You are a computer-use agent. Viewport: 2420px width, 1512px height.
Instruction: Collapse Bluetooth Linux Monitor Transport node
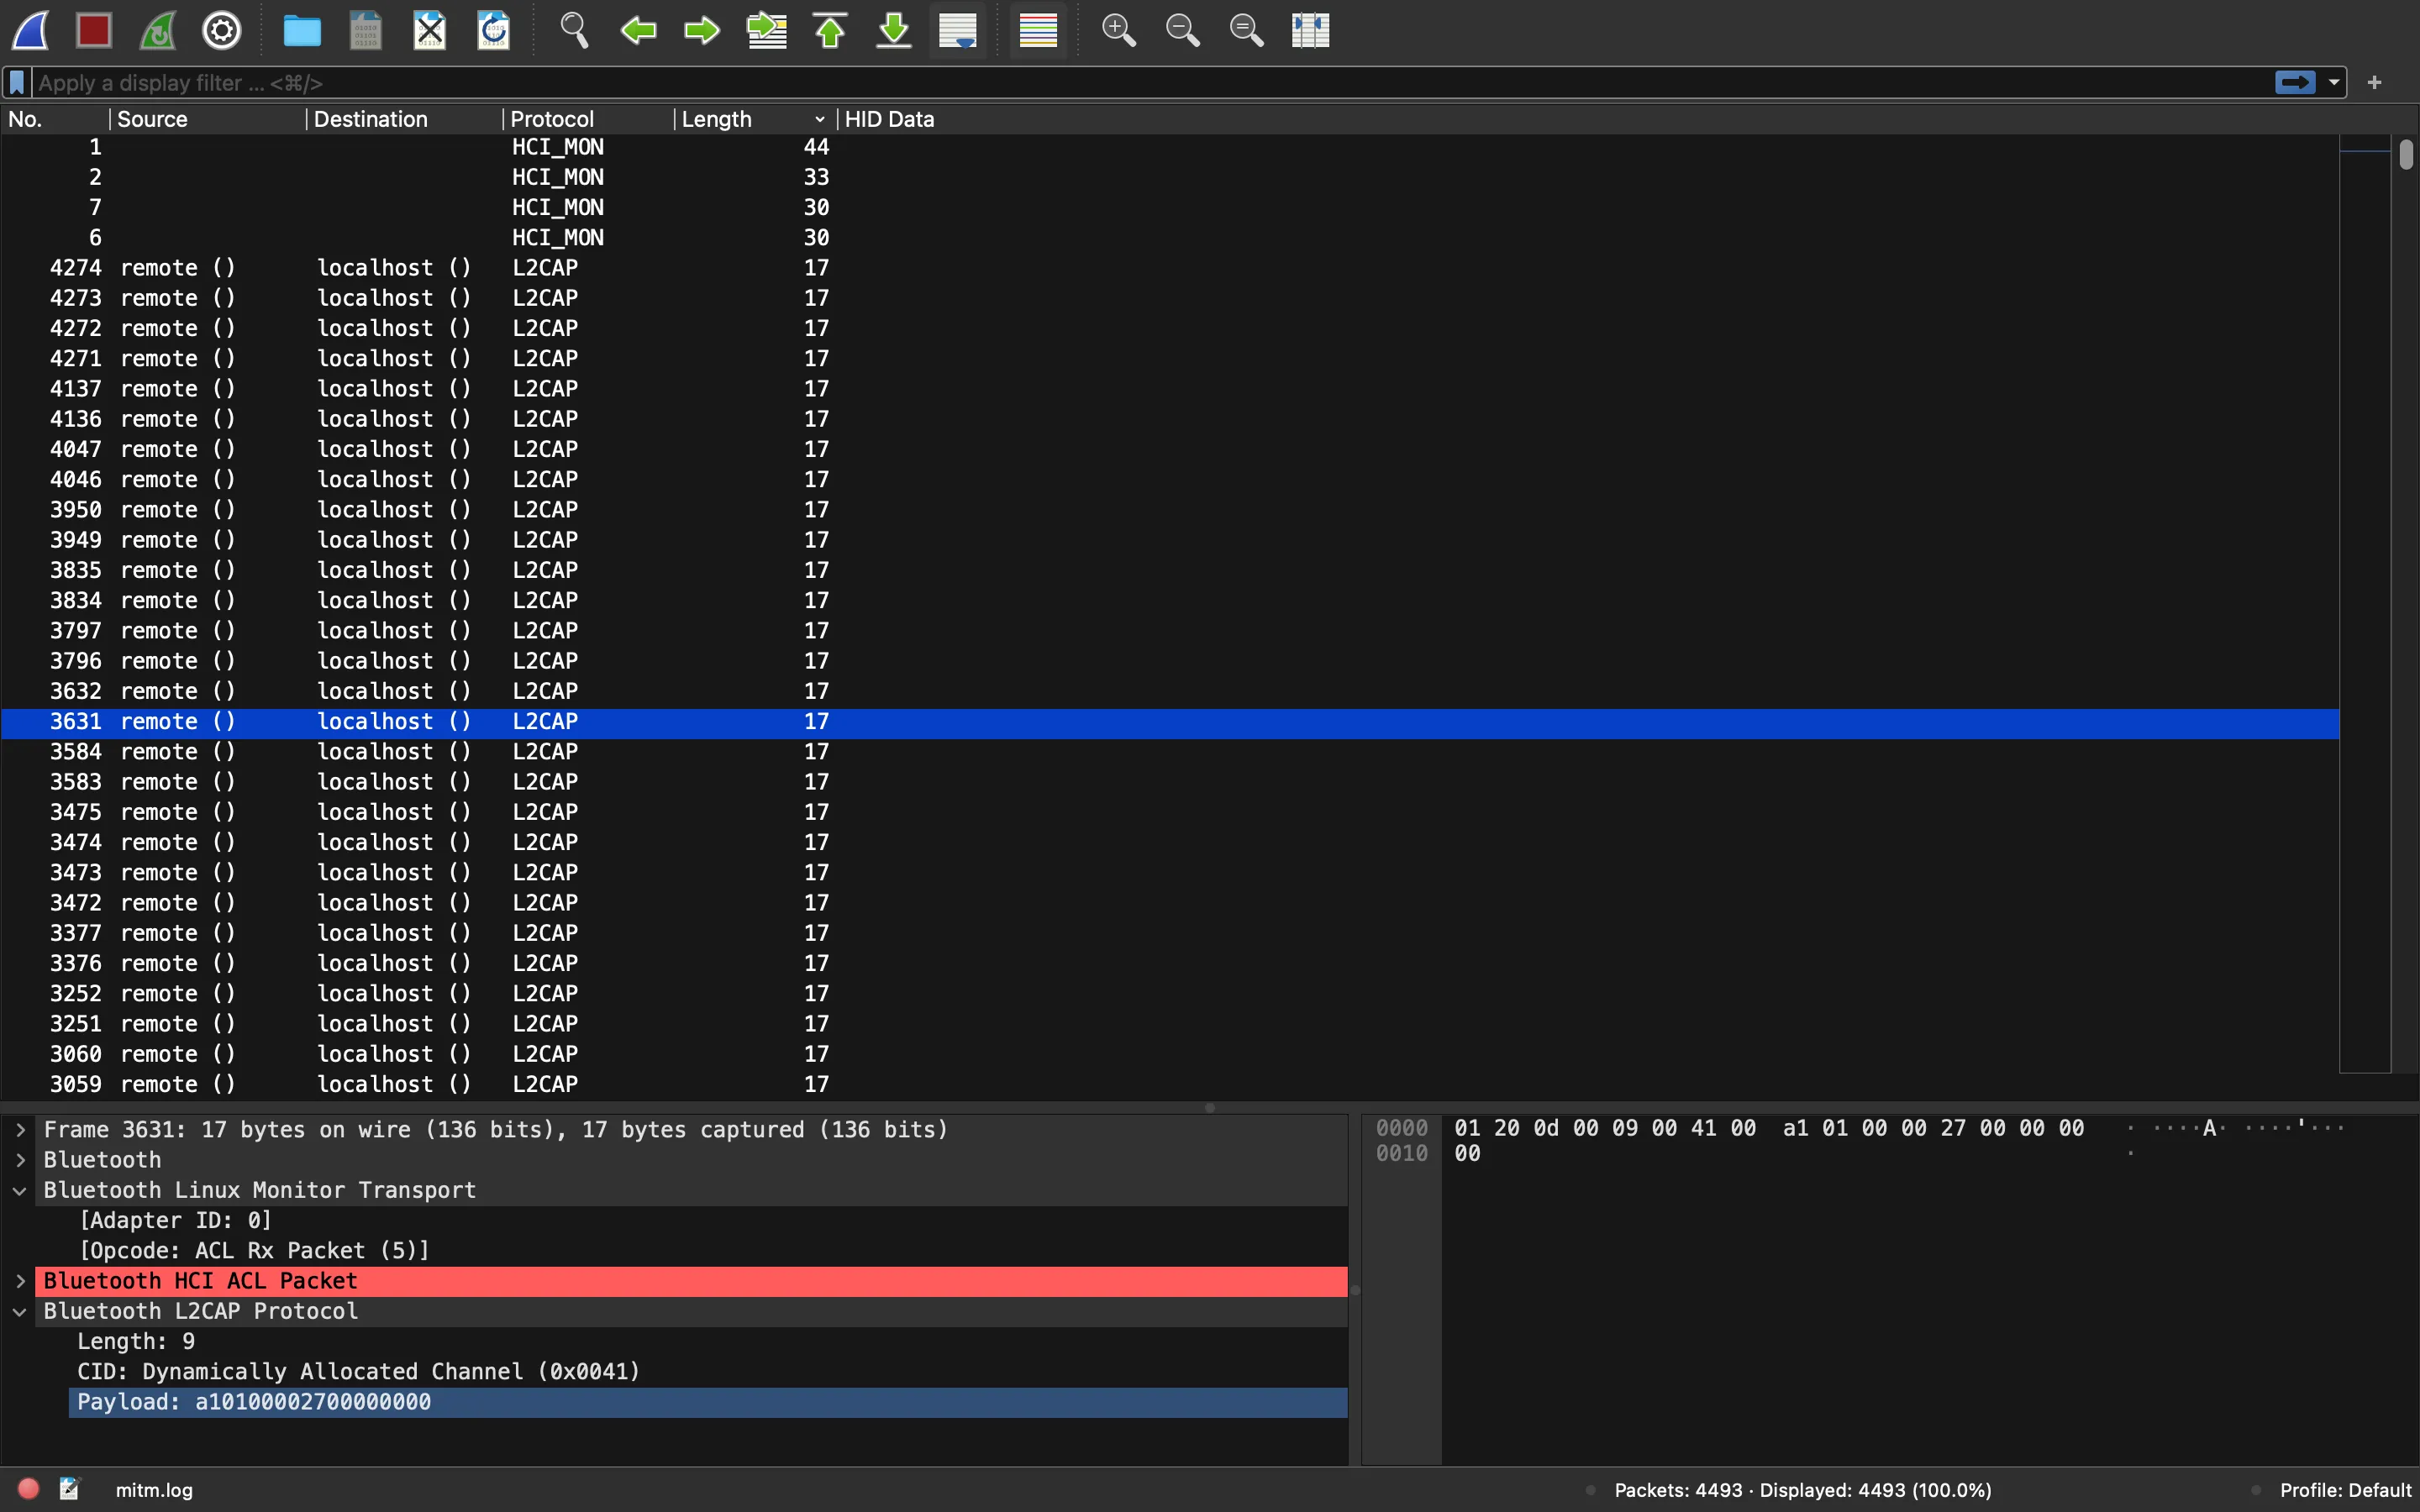tap(20, 1190)
